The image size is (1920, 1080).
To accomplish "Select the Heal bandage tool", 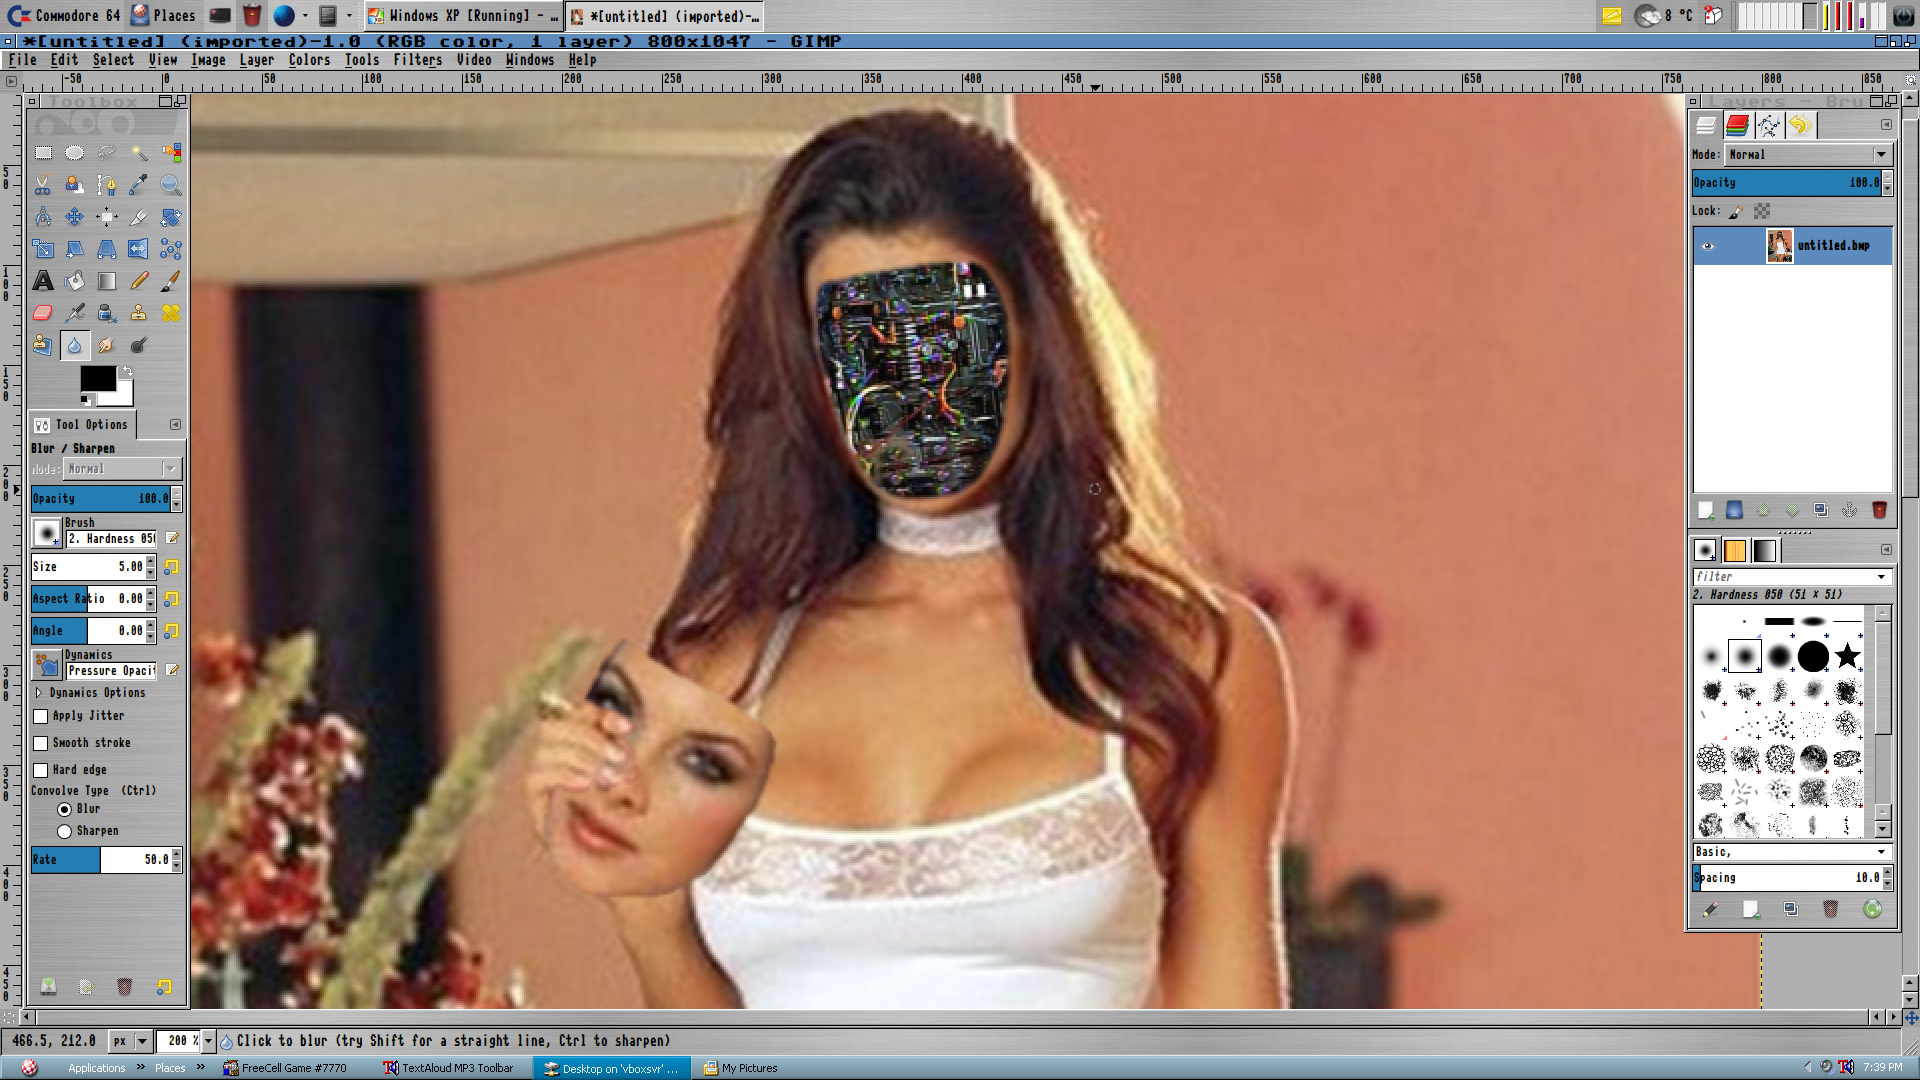I will pyautogui.click(x=171, y=313).
